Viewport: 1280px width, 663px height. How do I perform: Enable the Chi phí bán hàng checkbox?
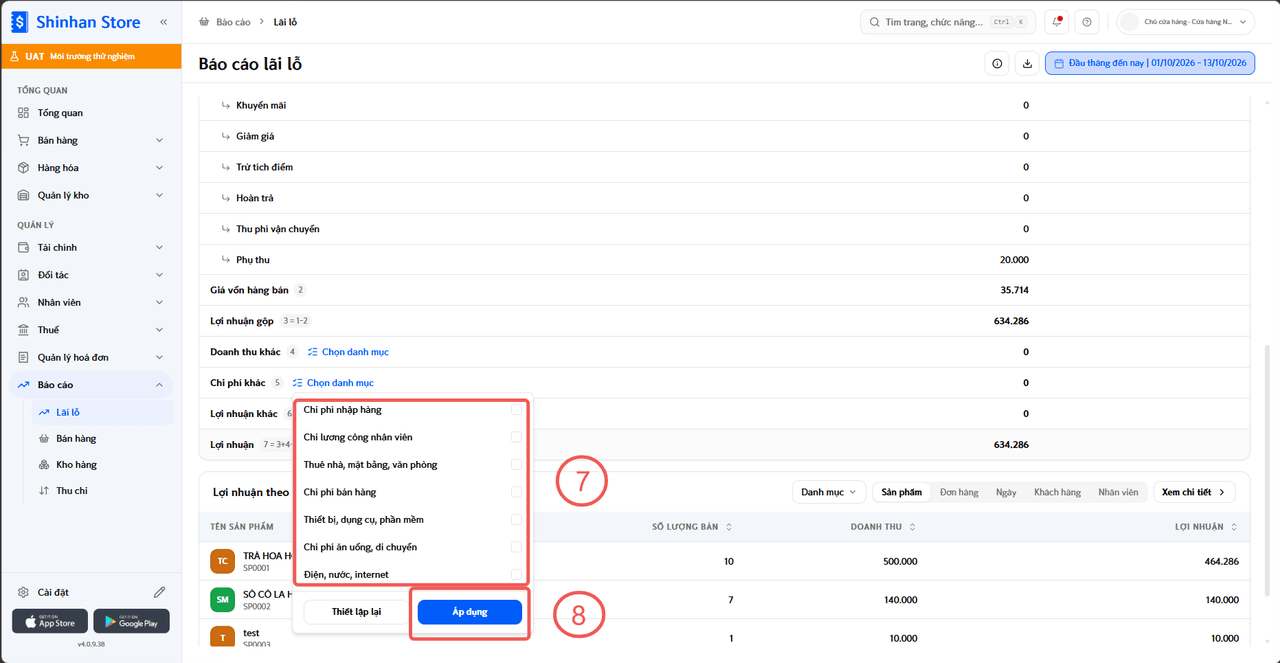click(517, 492)
